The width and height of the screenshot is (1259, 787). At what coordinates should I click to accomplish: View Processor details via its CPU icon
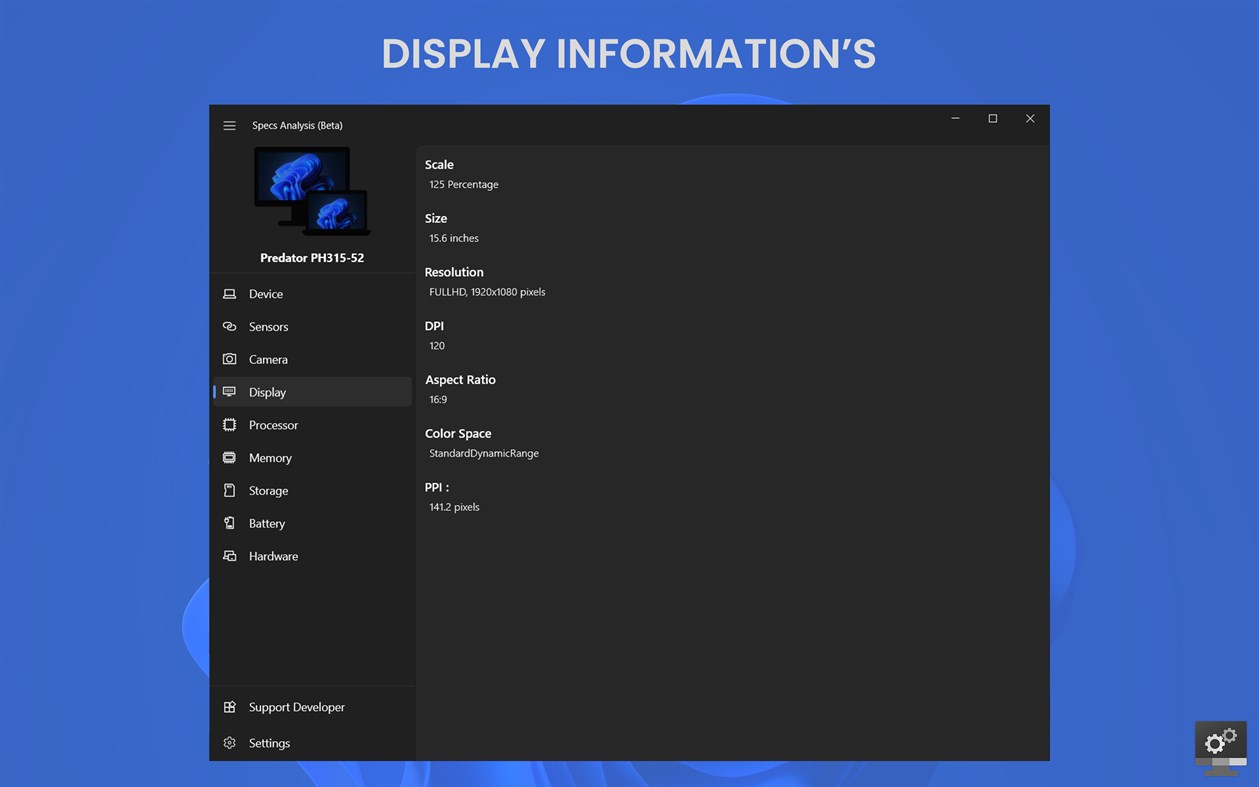(231, 424)
